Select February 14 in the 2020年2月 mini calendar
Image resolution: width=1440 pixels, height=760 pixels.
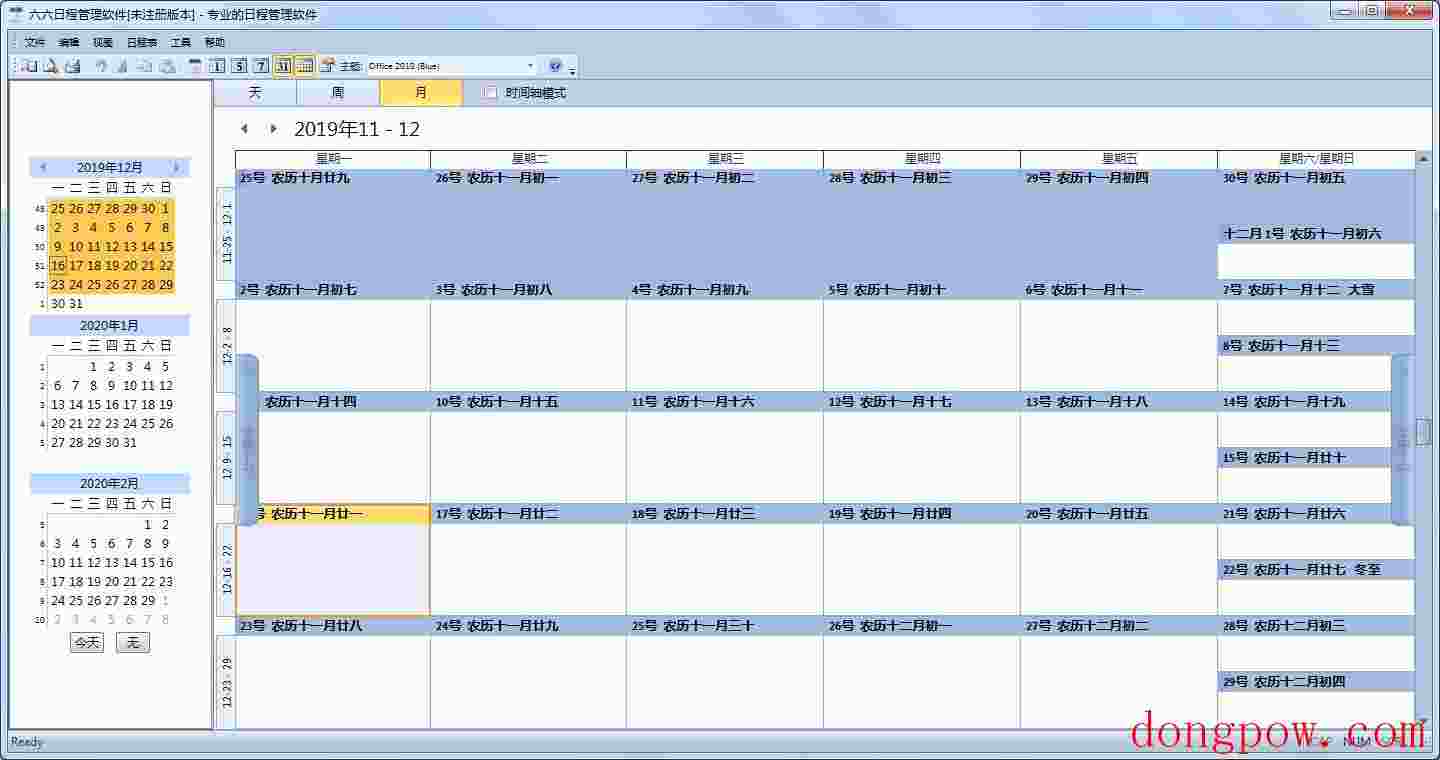[x=130, y=563]
